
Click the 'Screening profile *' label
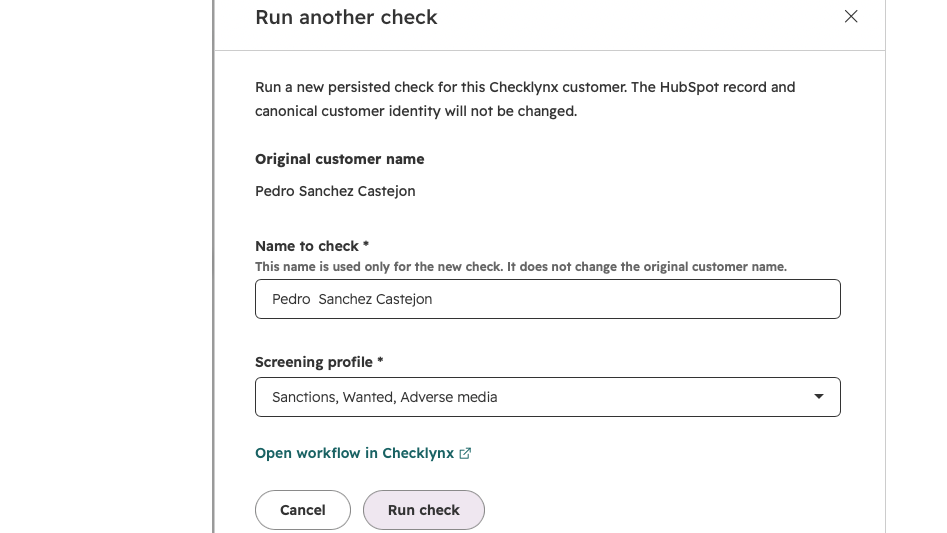[319, 362]
